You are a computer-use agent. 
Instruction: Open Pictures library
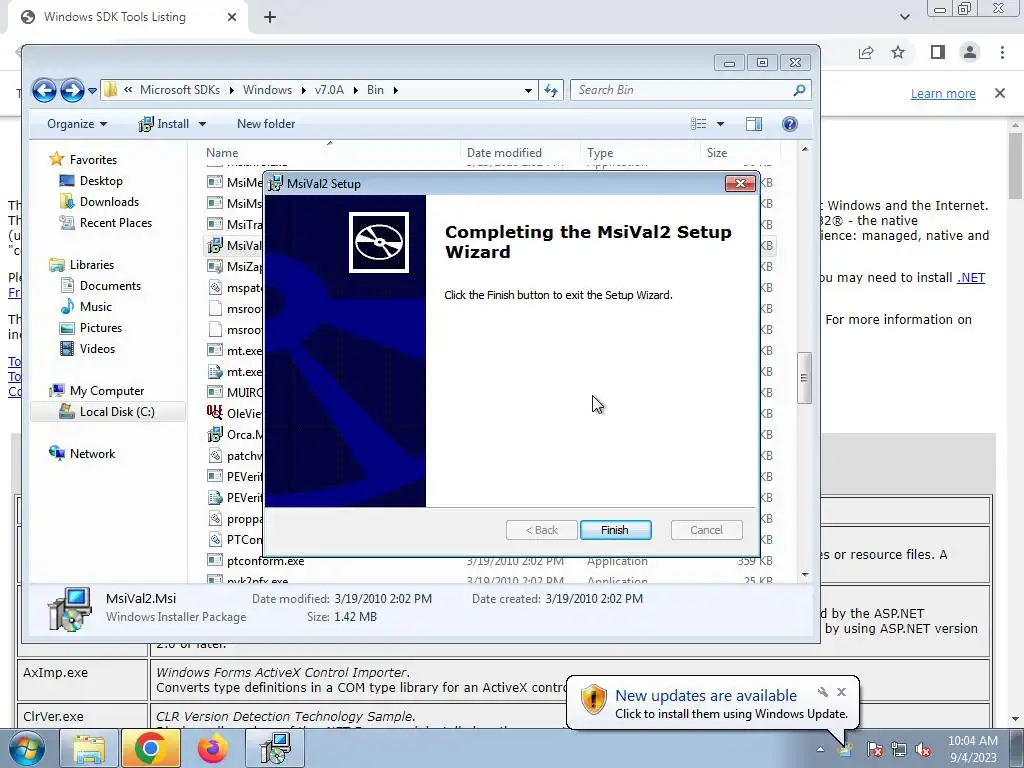coord(101,327)
